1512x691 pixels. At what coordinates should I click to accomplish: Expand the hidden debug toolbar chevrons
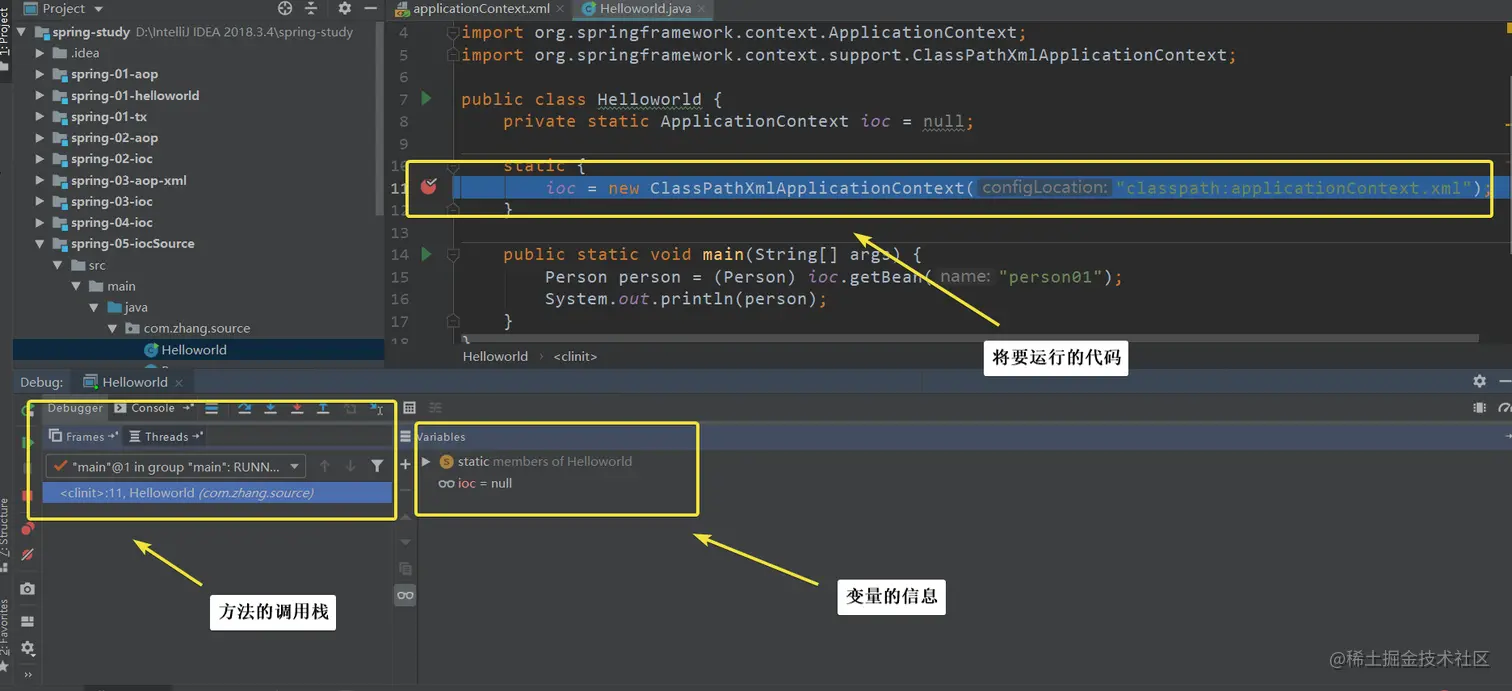pos(28,675)
